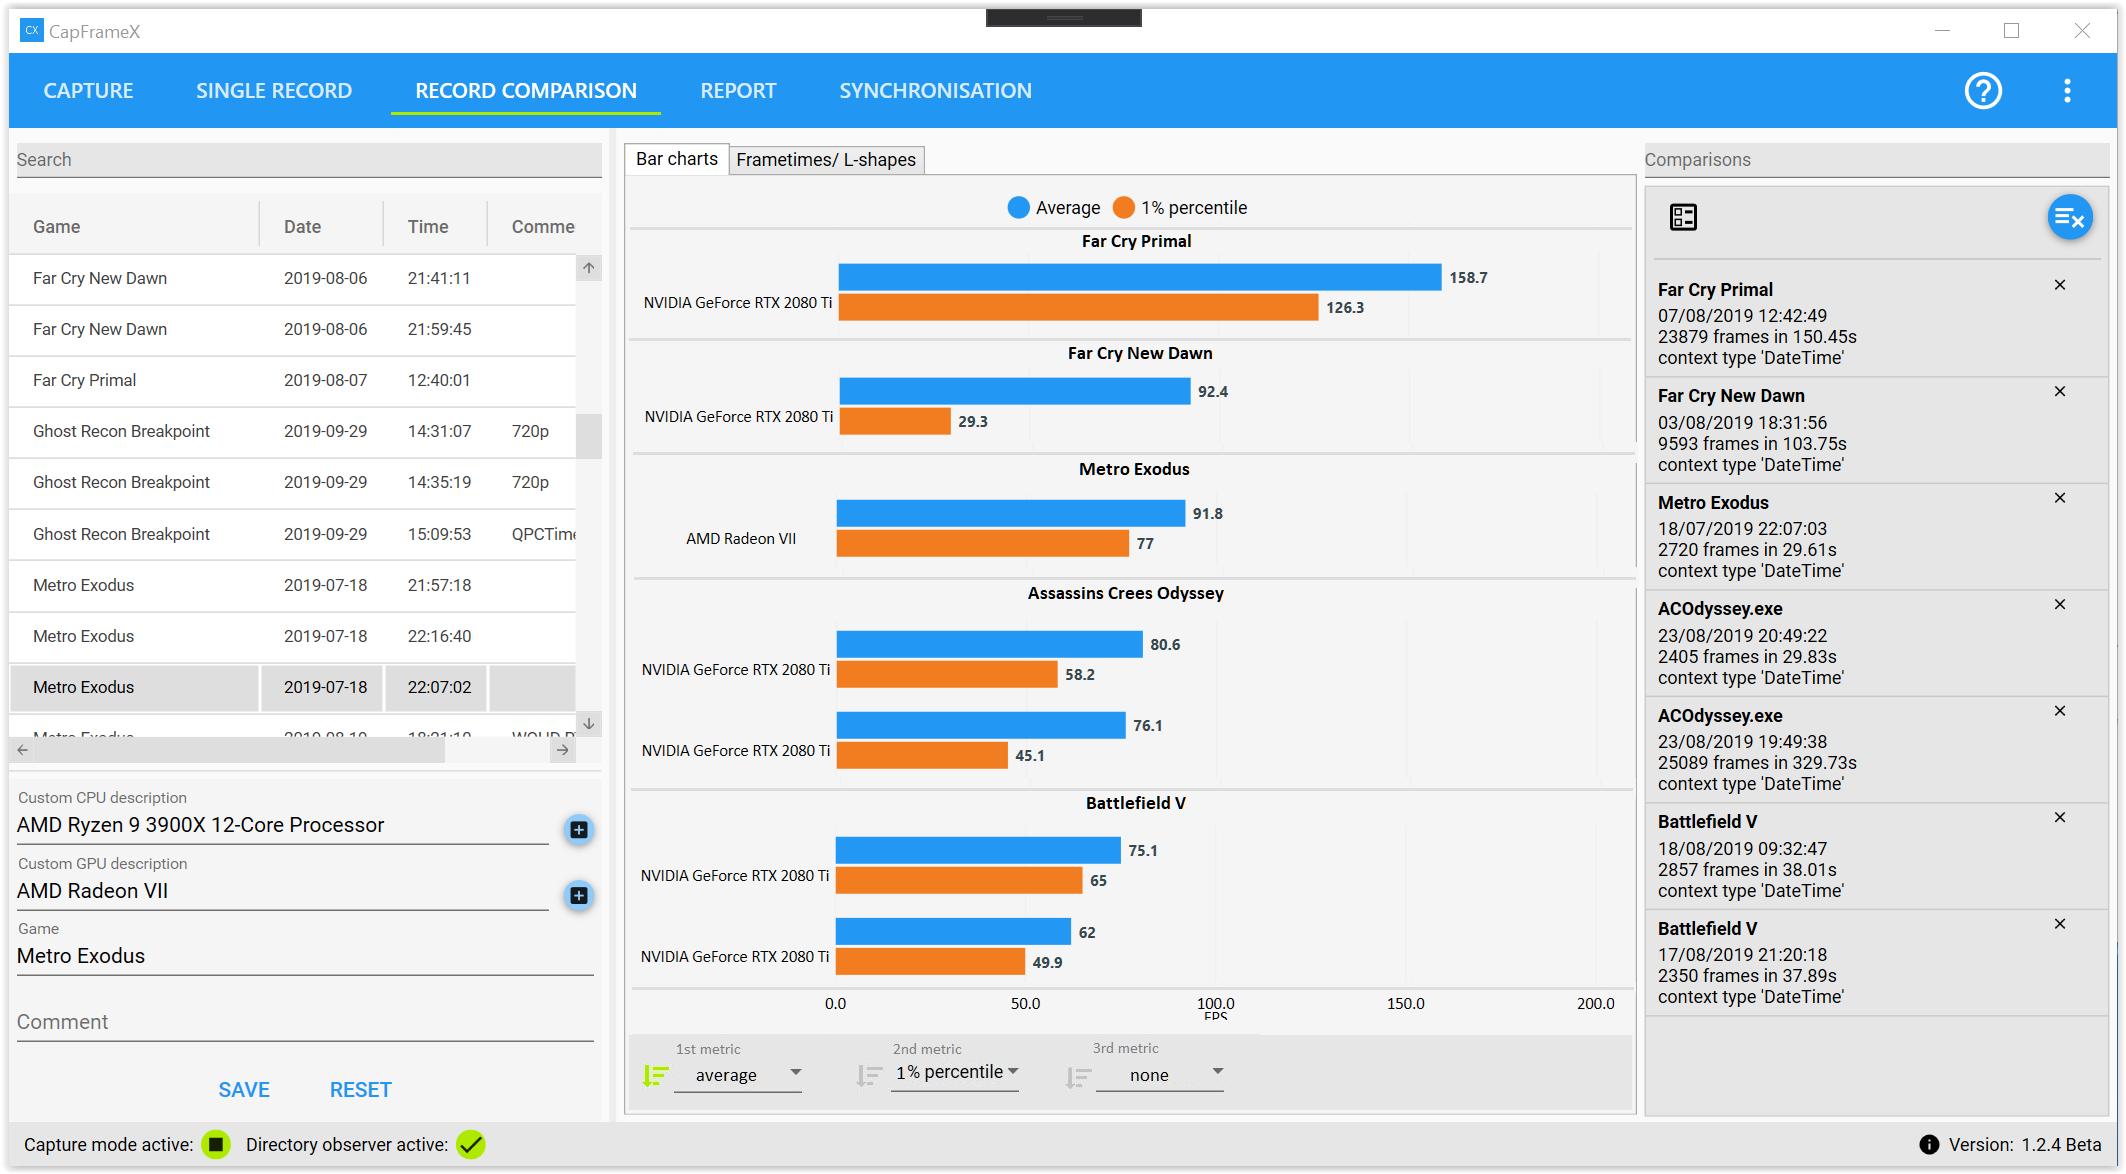Open the 2nd metric 1% percentile dropdown

955,1073
